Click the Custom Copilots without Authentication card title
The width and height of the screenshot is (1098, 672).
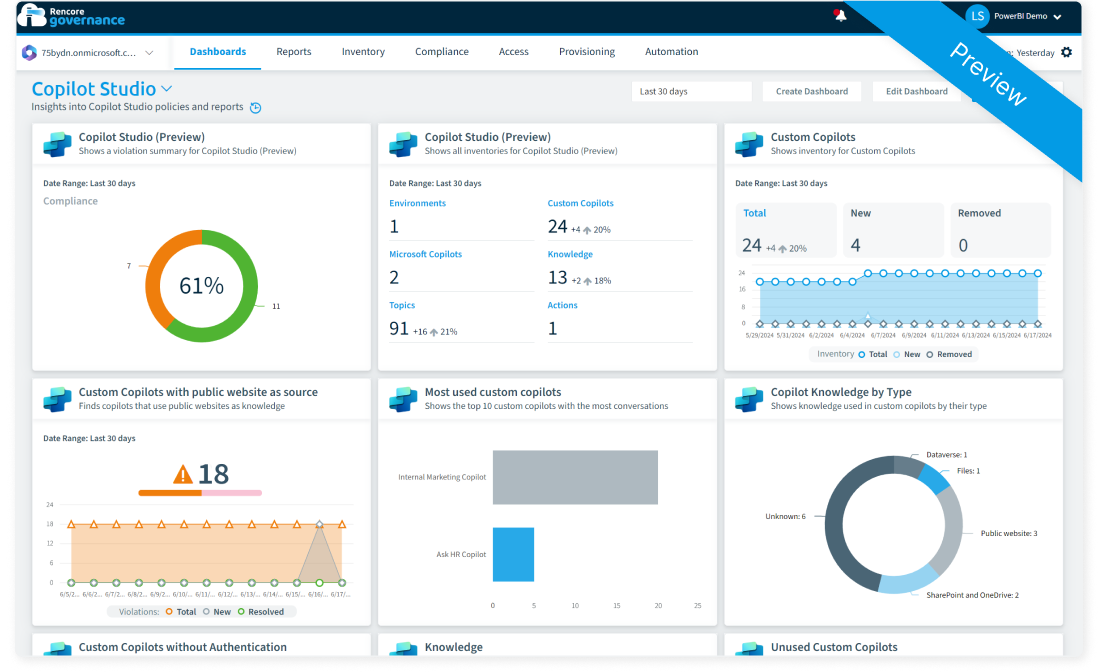coord(183,648)
